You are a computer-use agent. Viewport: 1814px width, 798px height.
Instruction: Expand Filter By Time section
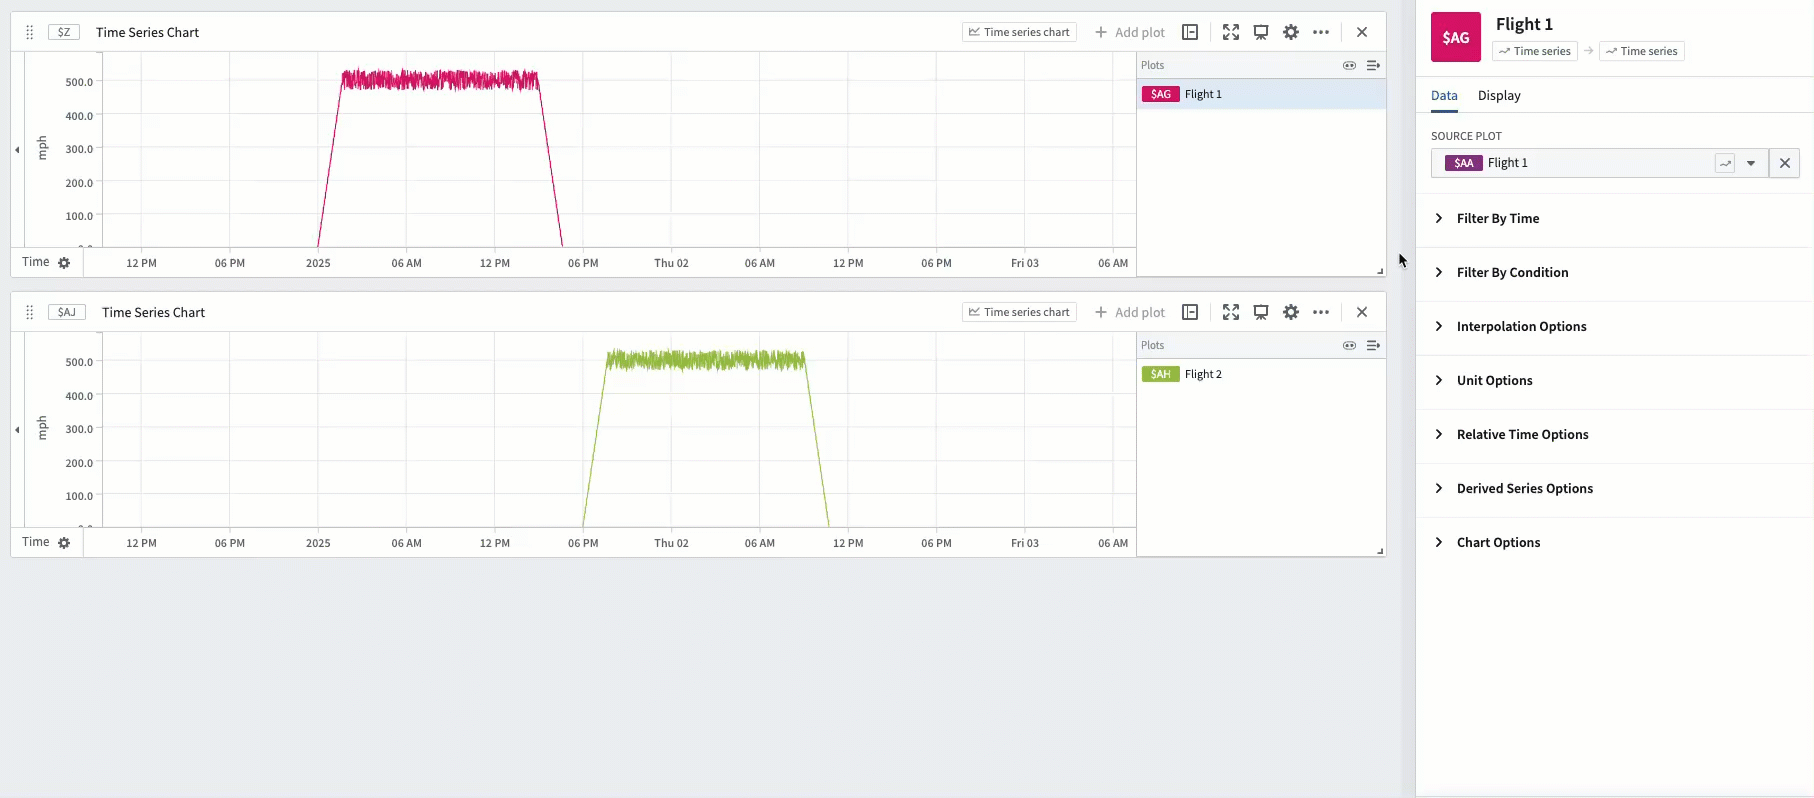coord(1497,218)
